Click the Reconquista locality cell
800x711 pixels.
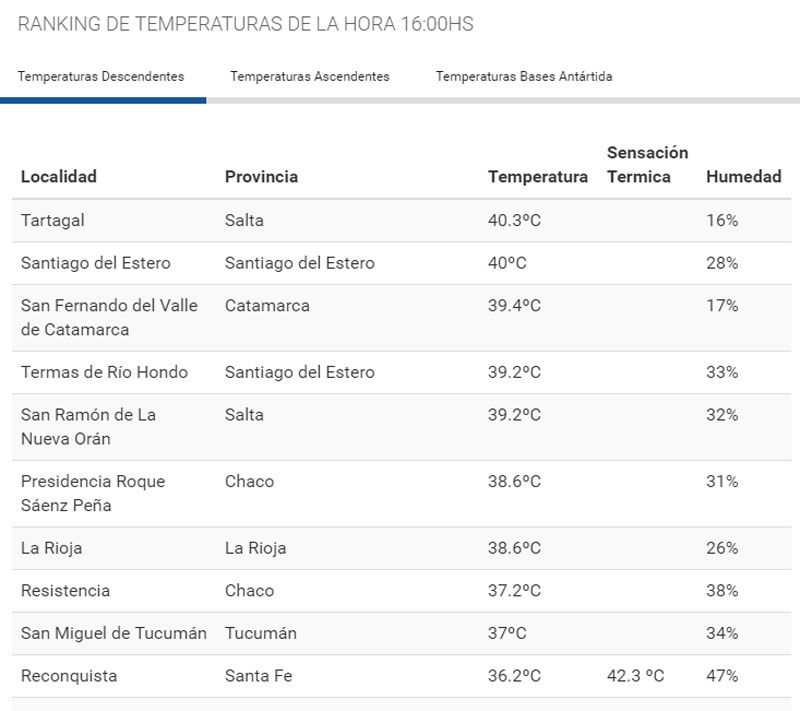[x=69, y=676]
